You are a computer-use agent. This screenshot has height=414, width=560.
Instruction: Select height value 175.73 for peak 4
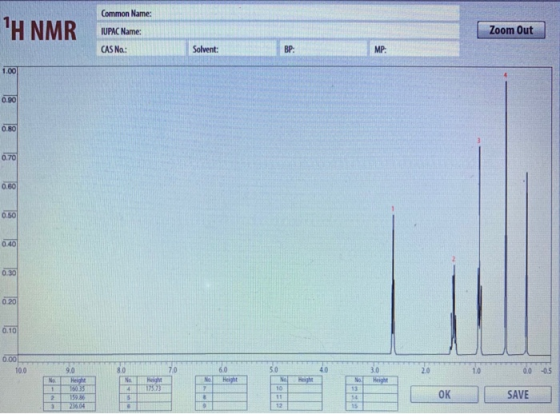point(154,389)
